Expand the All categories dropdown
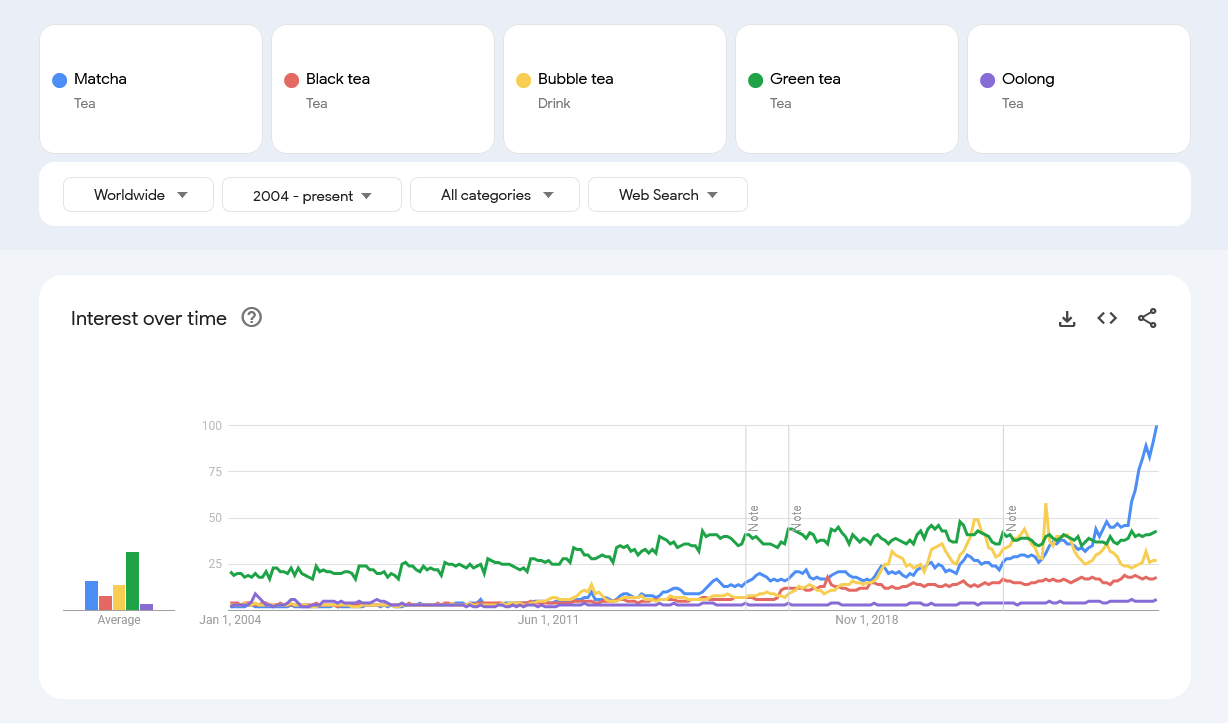This screenshot has width=1228, height=723. (495, 195)
